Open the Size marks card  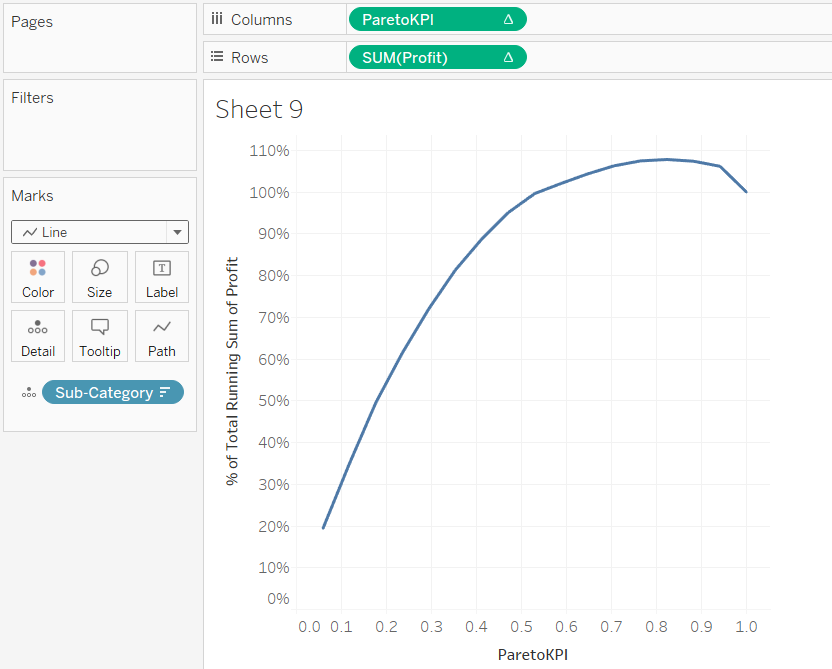click(x=100, y=277)
